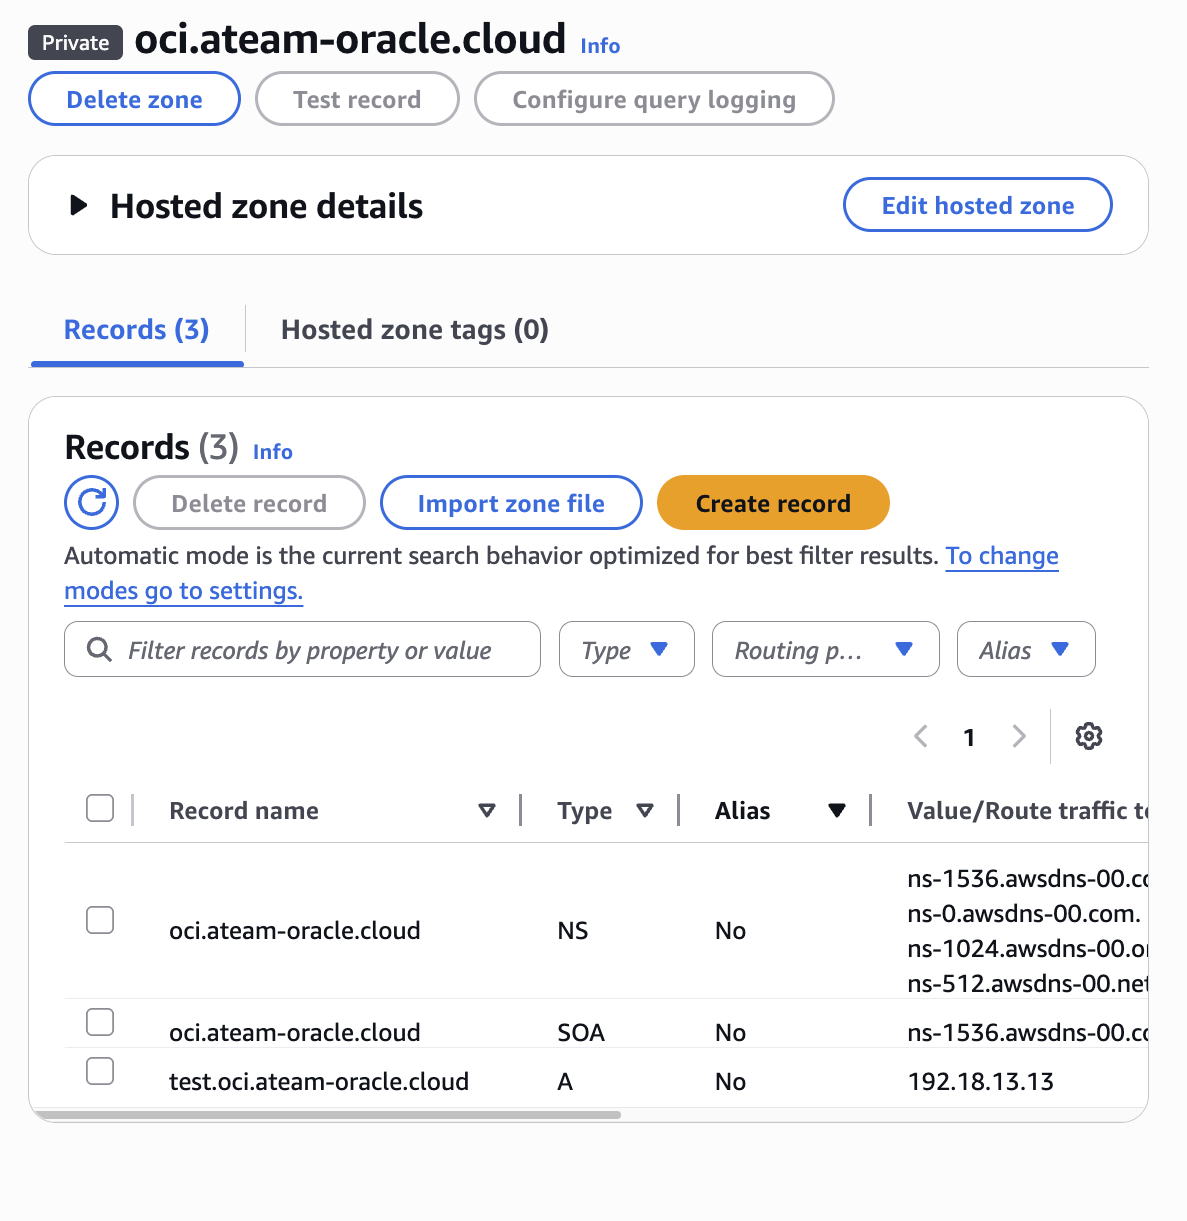Screen dimensions: 1187x1221
Task: Click the Import zone file button
Action: (x=511, y=503)
